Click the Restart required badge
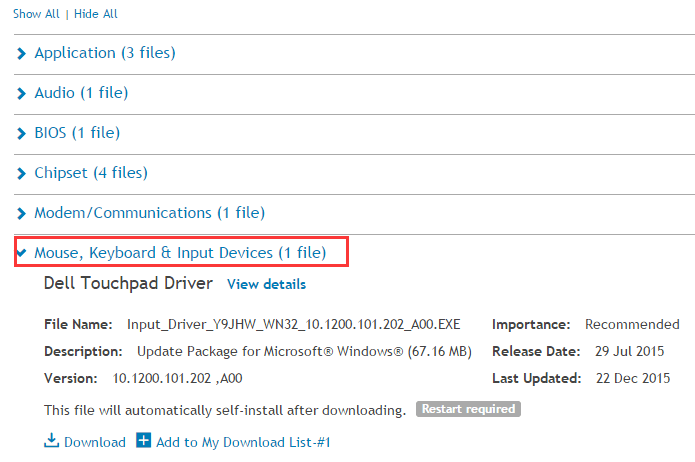This screenshot has height=462, width=695. click(x=468, y=409)
